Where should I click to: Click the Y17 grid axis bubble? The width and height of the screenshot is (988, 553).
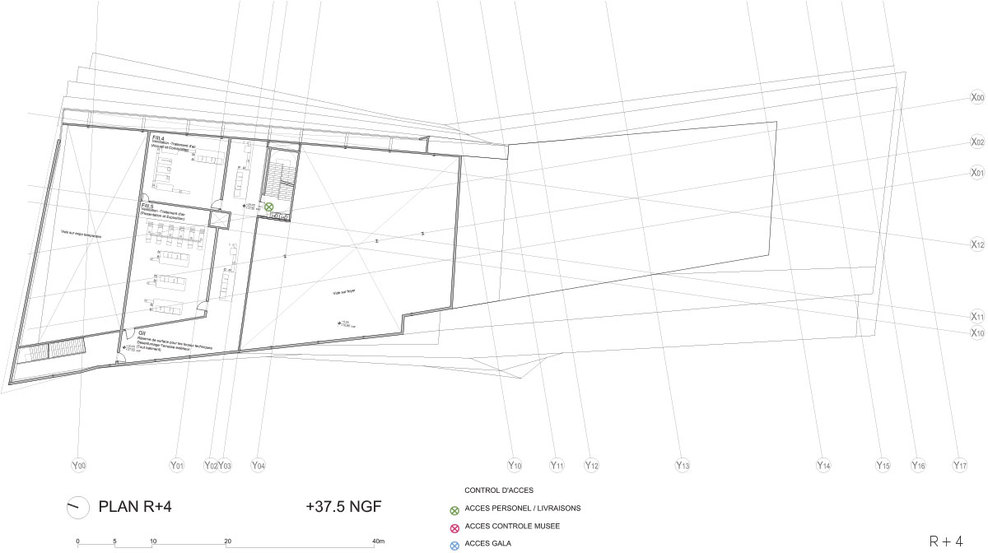click(x=959, y=465)
